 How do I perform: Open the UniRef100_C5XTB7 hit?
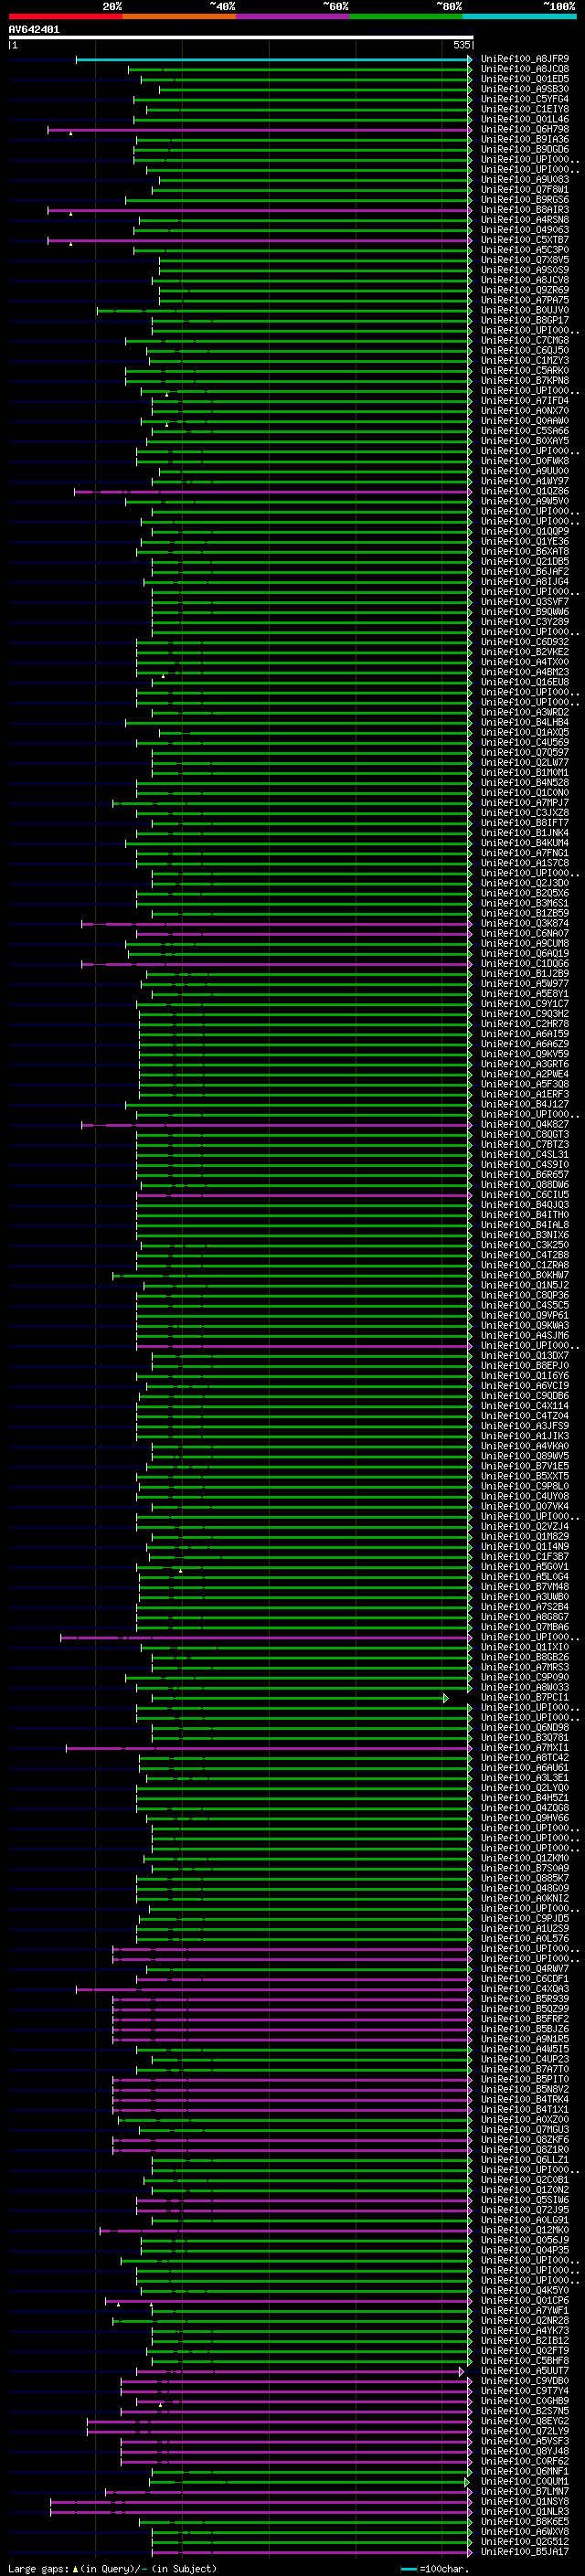(x=525, y=240)
